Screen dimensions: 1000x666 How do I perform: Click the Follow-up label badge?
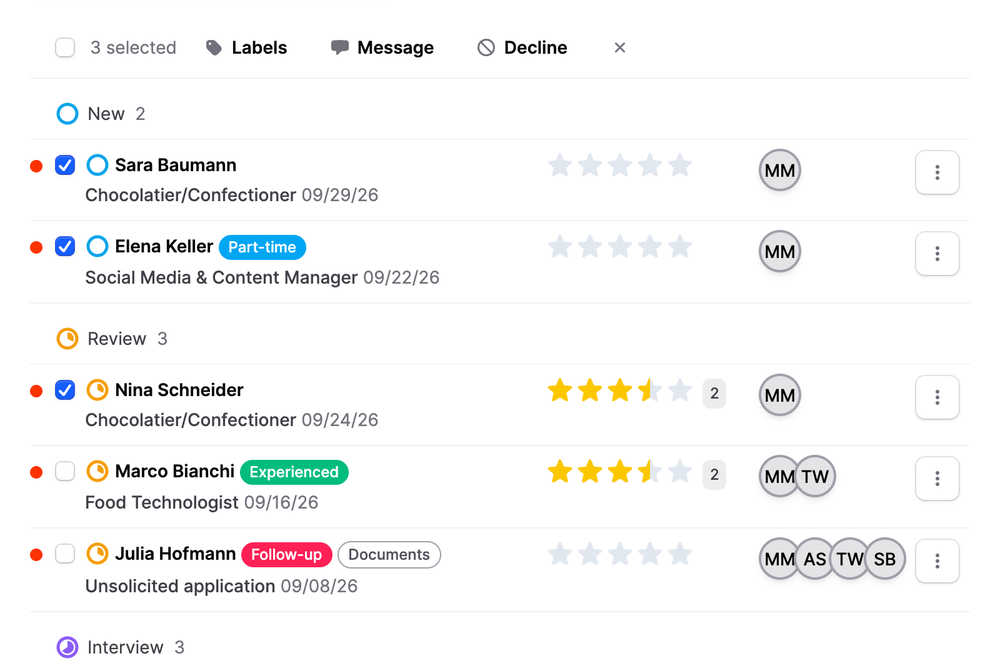point(286,554)
